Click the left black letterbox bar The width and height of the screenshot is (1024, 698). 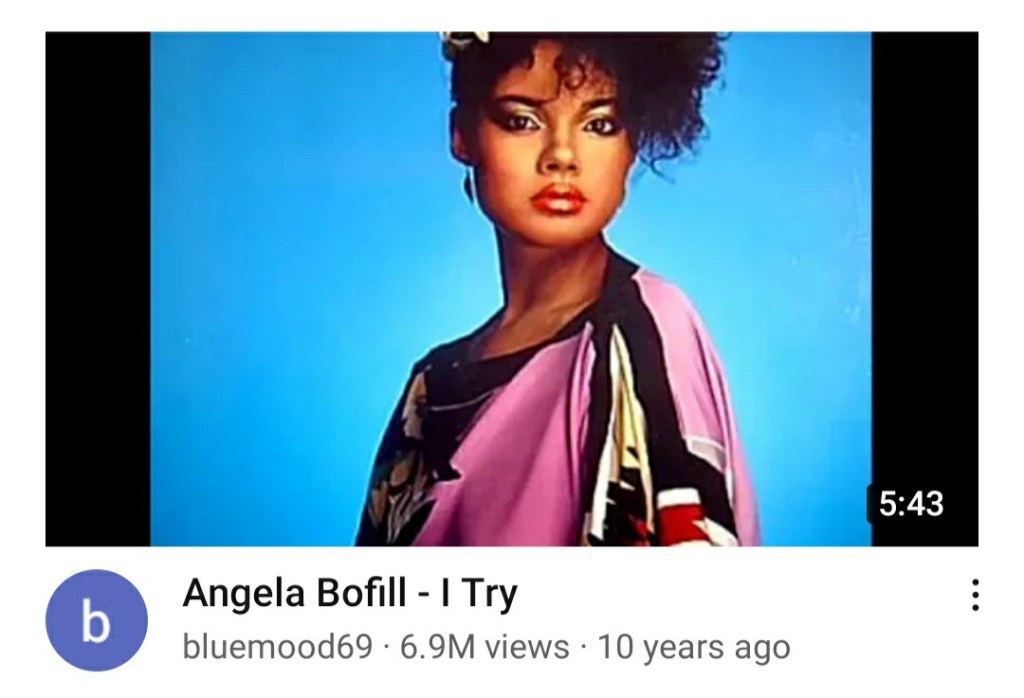(98, 289)
